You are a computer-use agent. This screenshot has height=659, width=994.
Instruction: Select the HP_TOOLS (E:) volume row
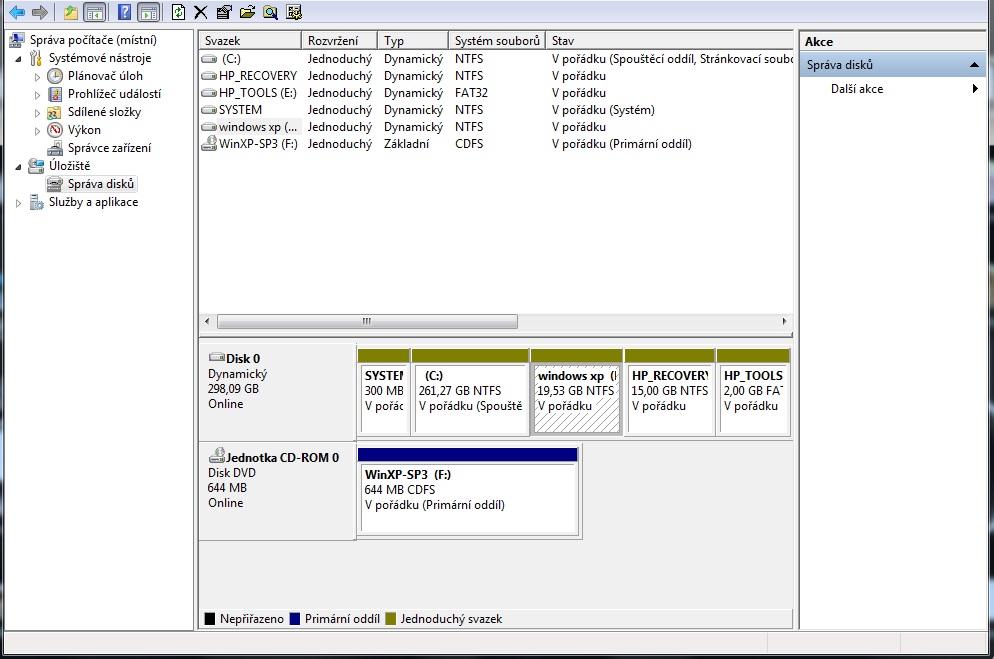pyautogui.click(x=496, y=93)
